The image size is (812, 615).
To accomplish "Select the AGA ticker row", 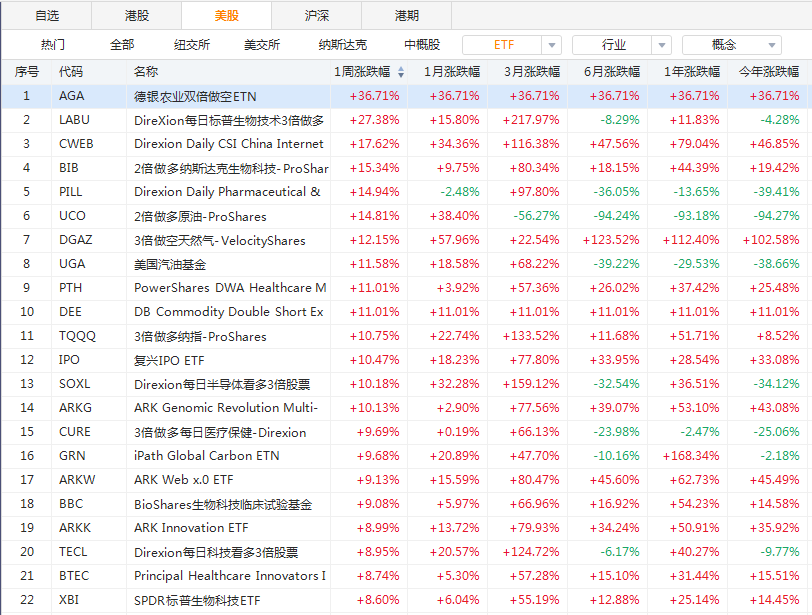I will 404,96.
